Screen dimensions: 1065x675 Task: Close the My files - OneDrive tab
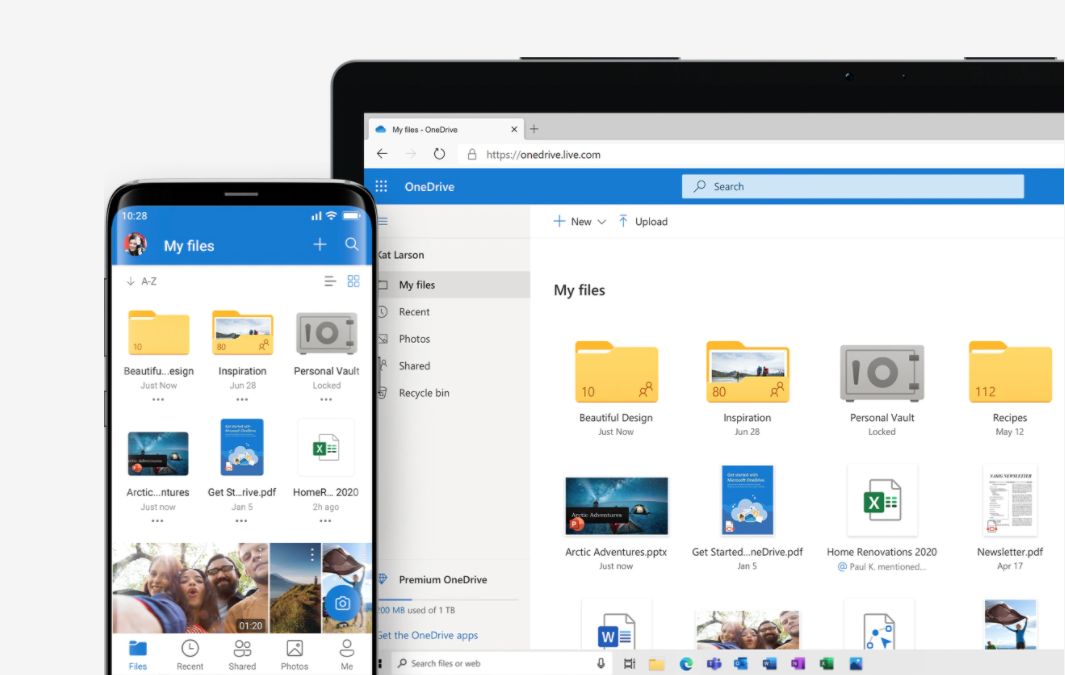514,129
